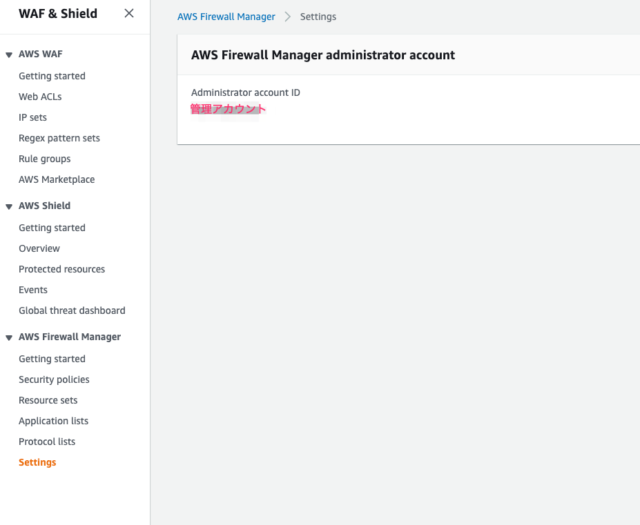Open Getting started under AWS Shield
Image resolution: width=640 pixels, height=525 pixels.
click(52, 228)
